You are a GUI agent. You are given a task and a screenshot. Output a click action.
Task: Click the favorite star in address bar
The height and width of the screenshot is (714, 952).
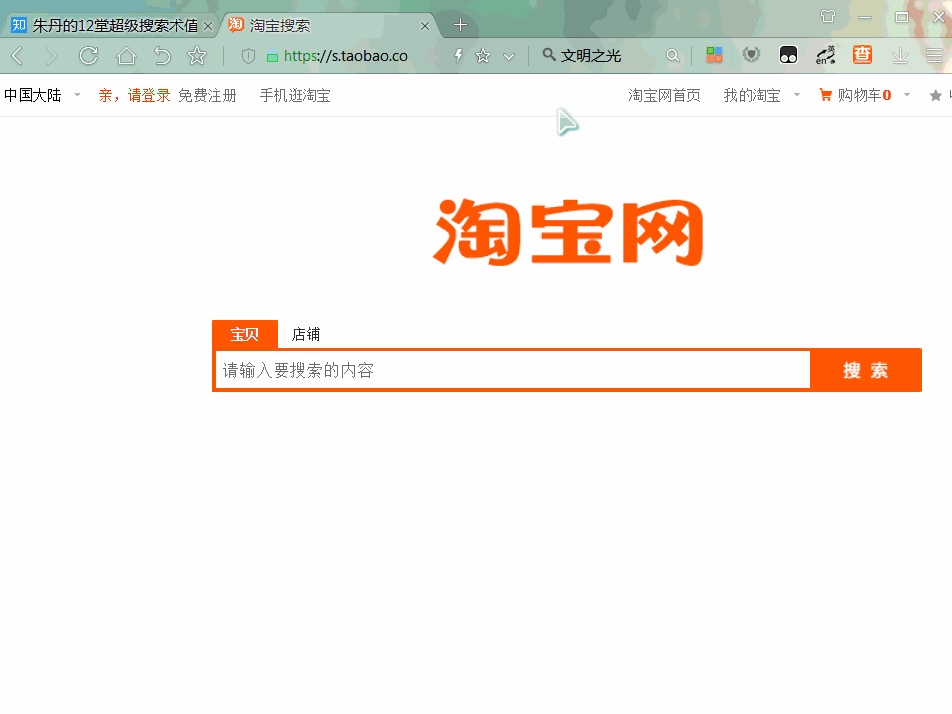point(483,56)
